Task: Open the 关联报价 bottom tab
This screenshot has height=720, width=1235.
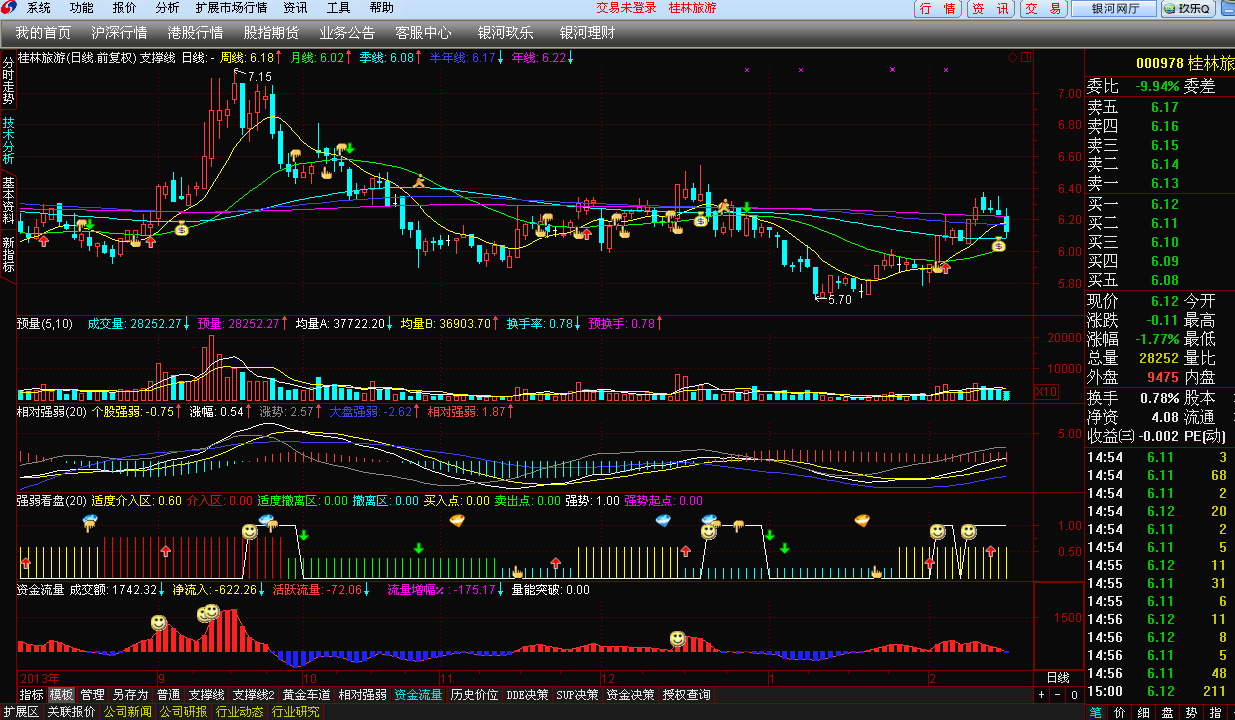Action: [x=72, y=712]
